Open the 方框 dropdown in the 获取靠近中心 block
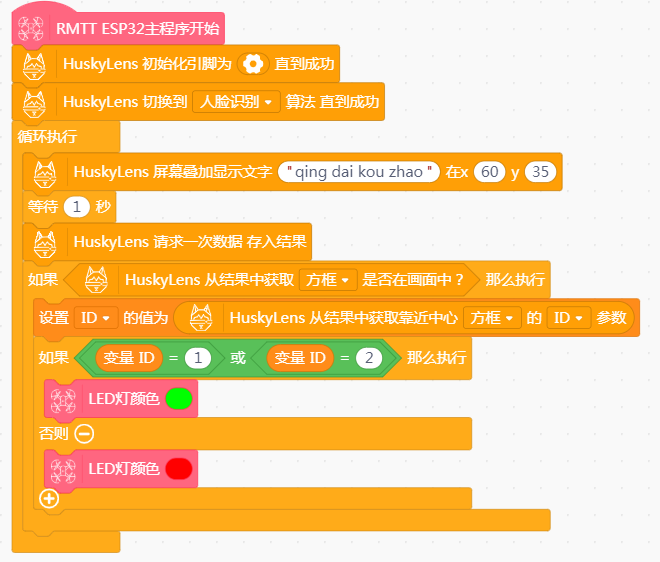The height and width of the screenshot is (562, 660). coord(492,318)
